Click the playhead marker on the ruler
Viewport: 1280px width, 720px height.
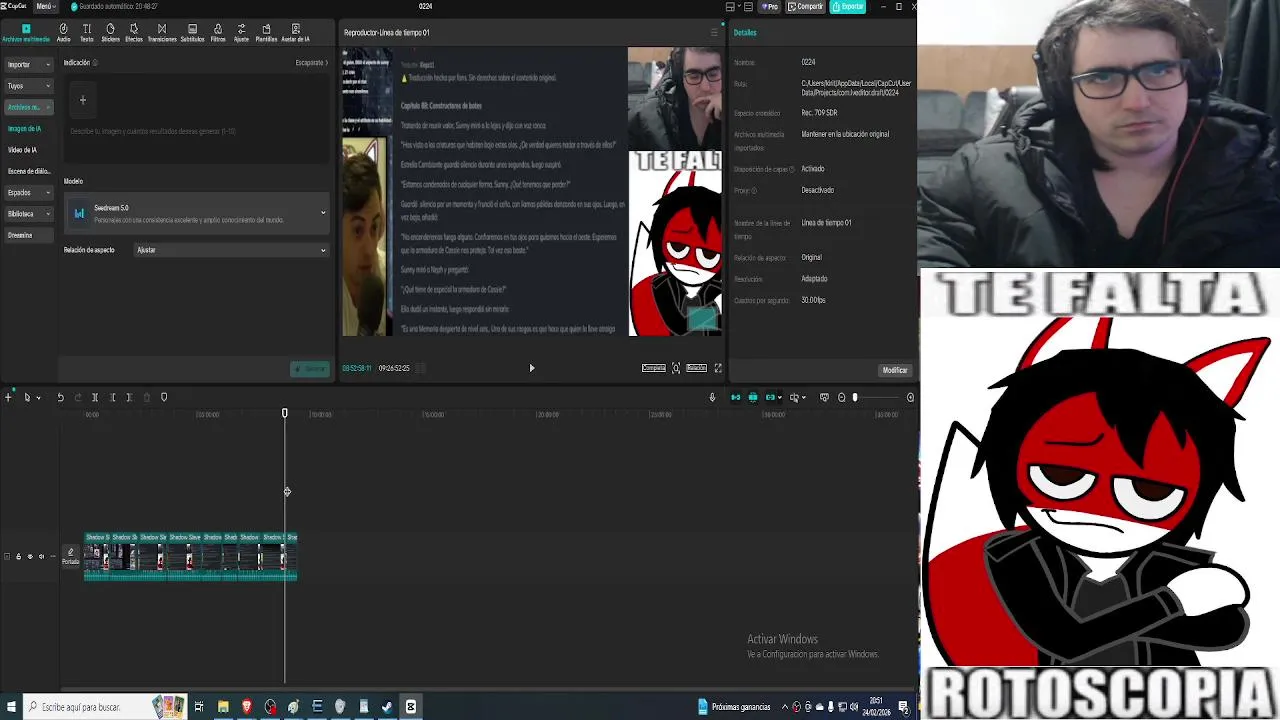pyautogui.click(x=285, y=413)
